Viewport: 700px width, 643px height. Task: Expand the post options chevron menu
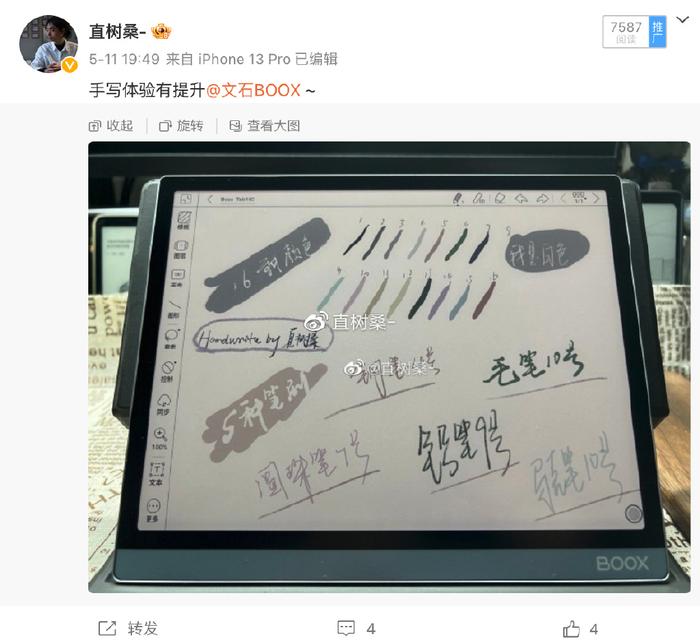click(683, 20)
